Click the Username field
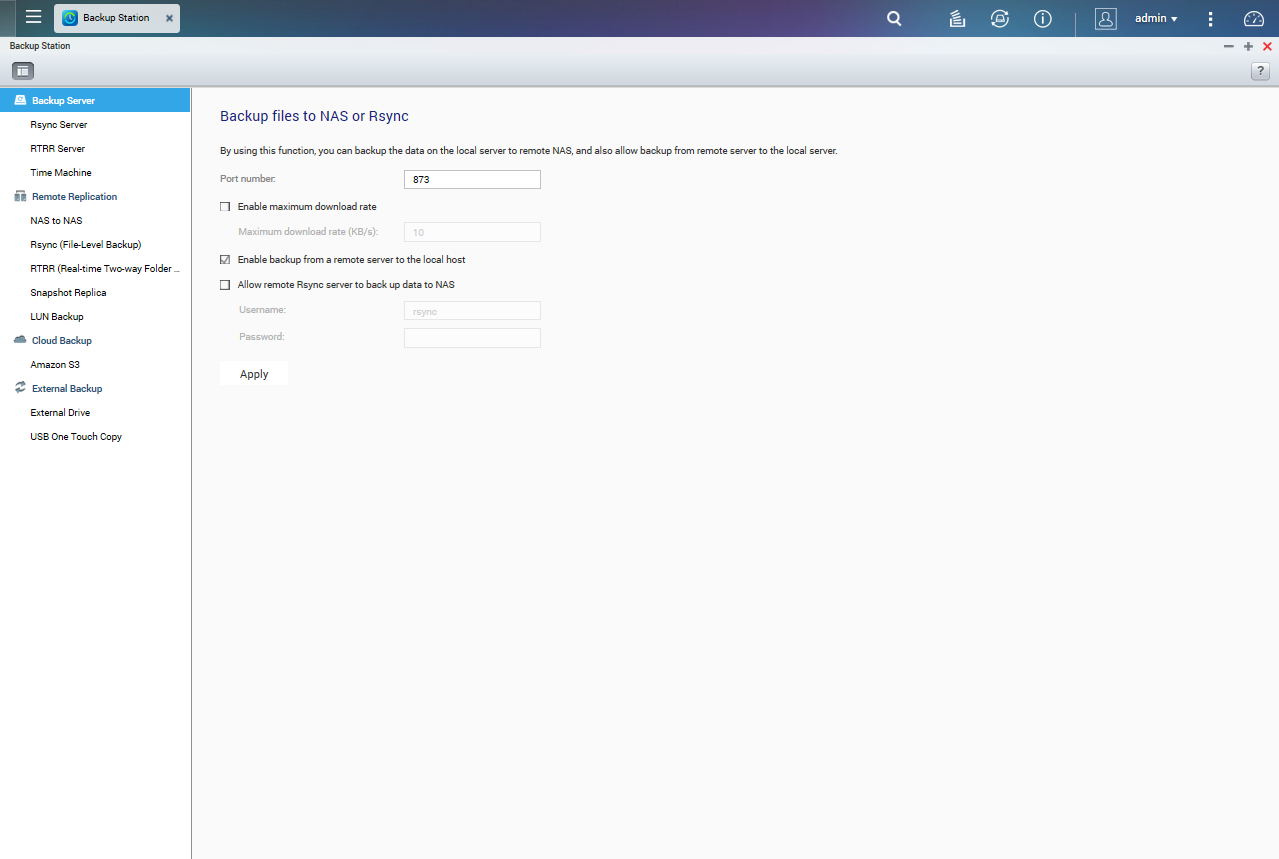Image resolution: width=1279 pixels, height=859 pixels. (472, 311)
